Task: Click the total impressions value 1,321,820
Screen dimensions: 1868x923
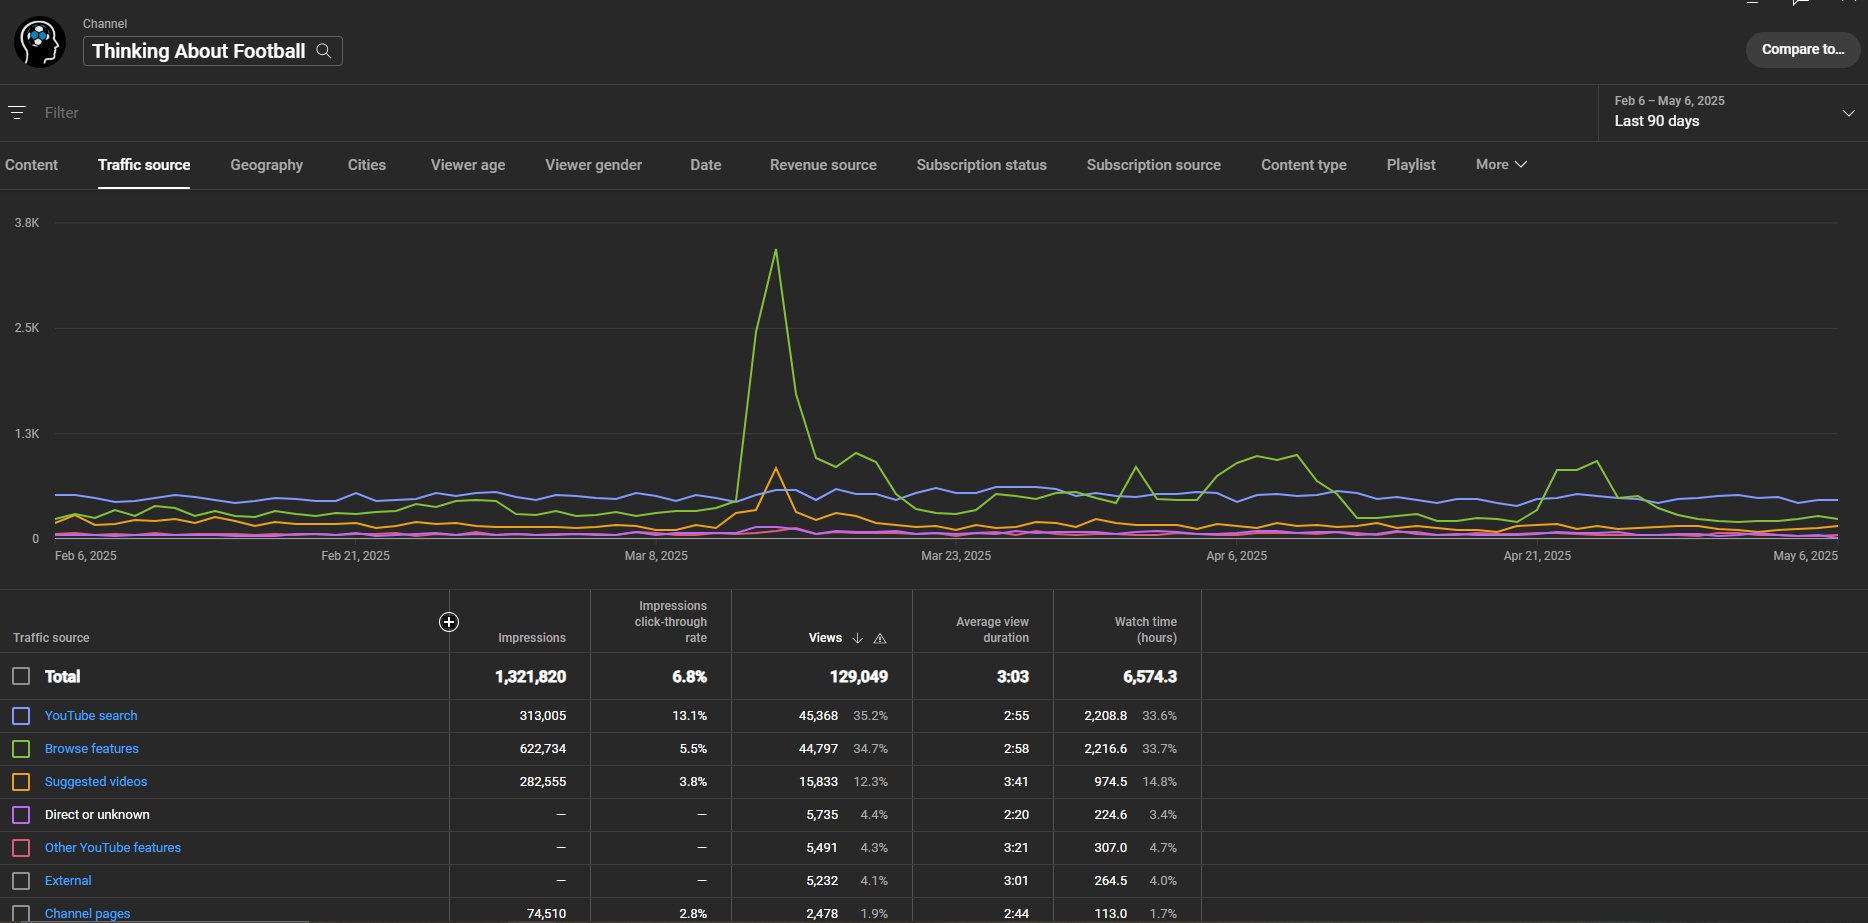Action: [x=530, y=677]
